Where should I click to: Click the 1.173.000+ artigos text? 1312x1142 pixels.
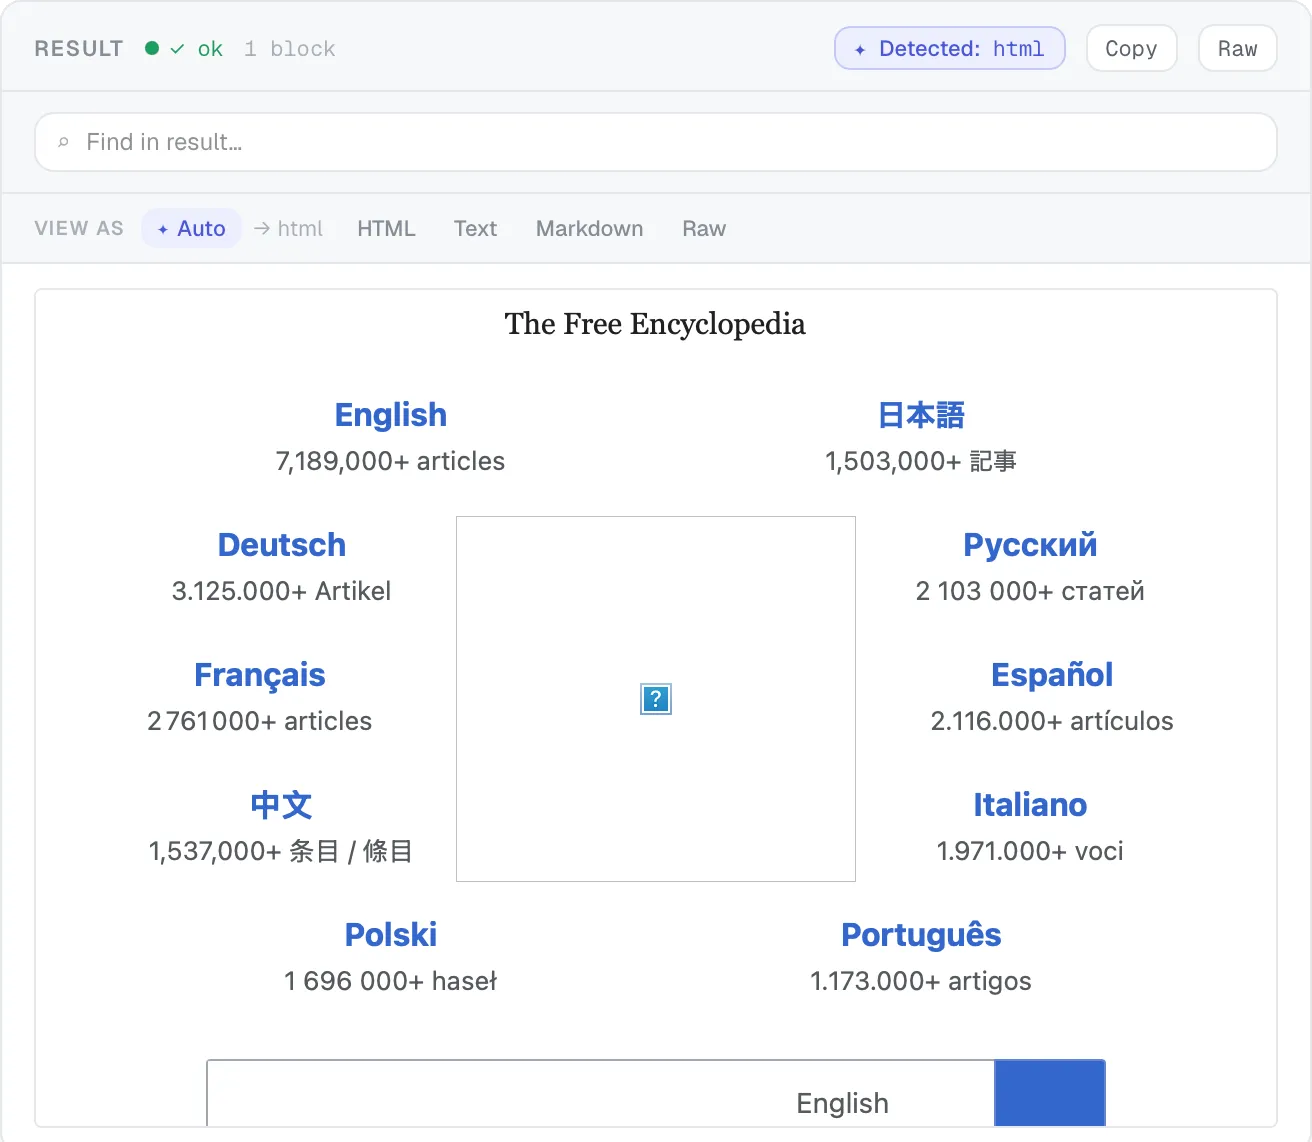coord(921,981)
